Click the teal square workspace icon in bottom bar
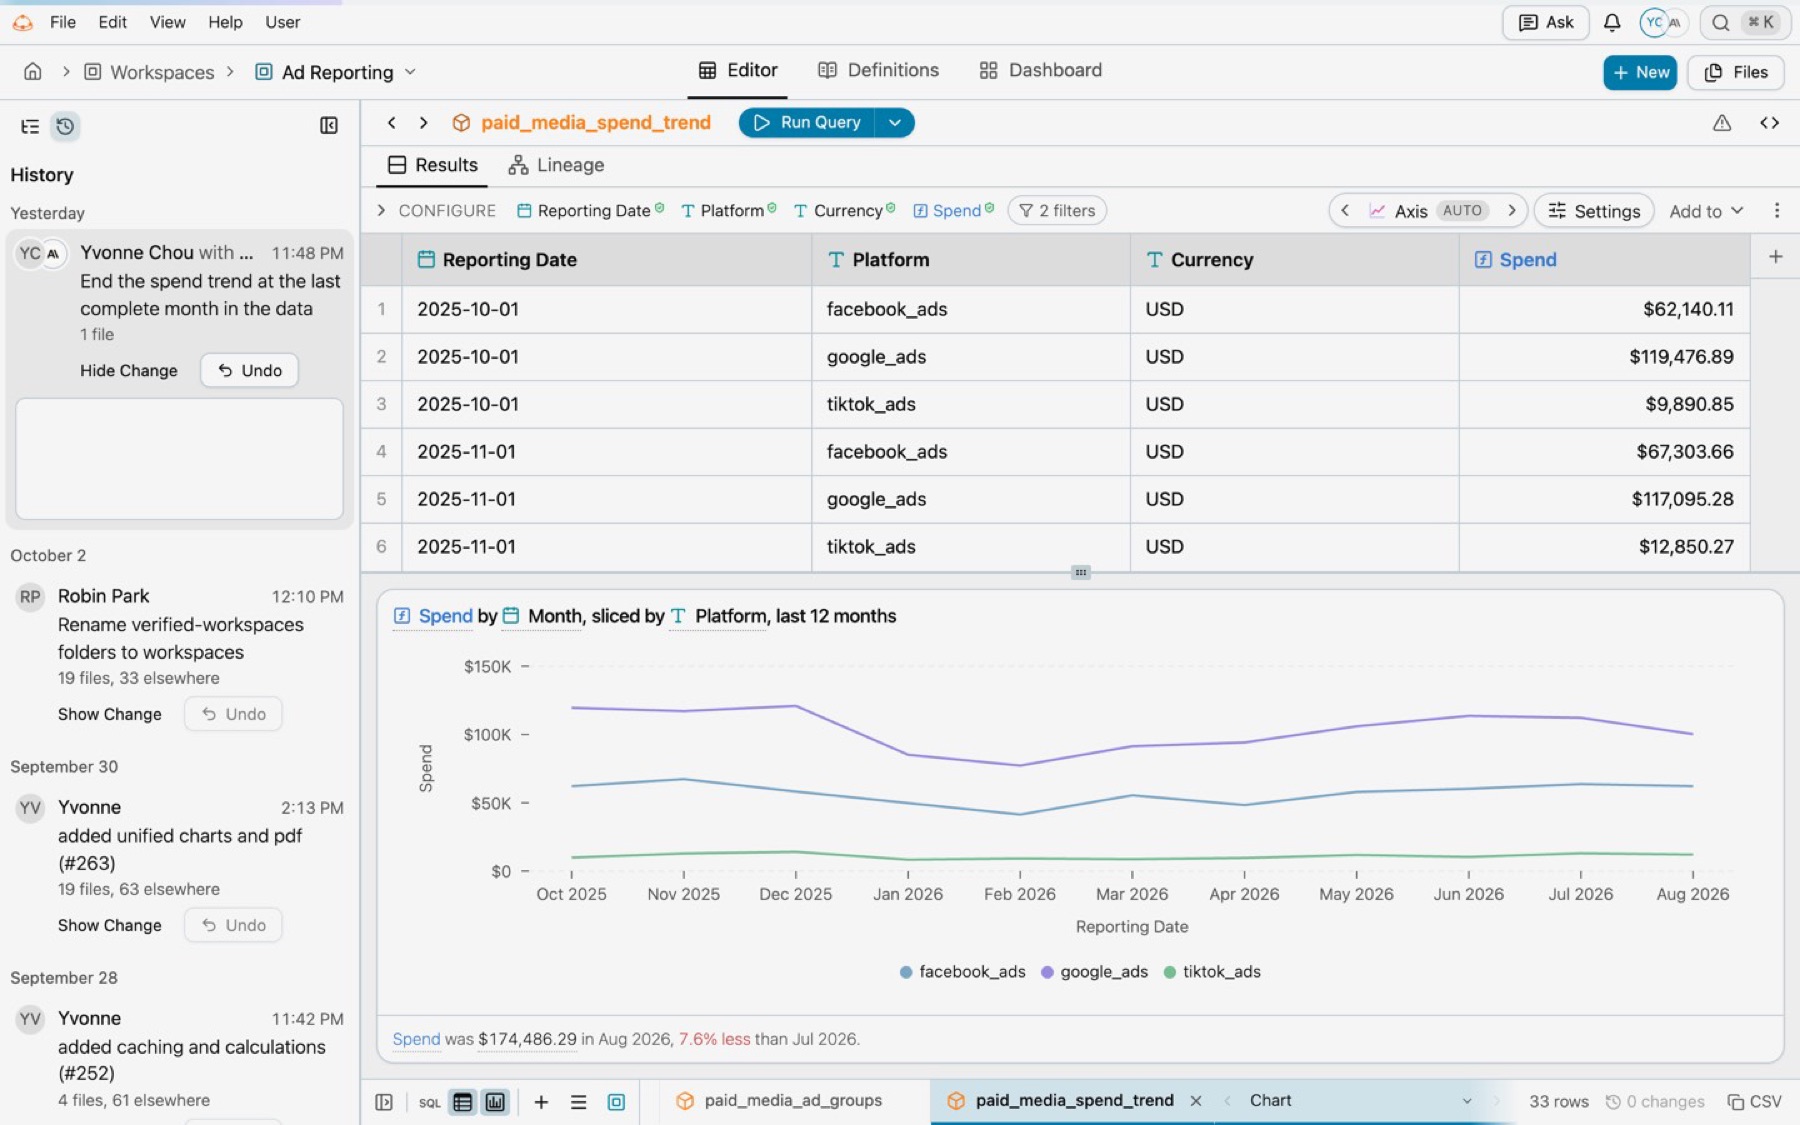Image resolution: width=1800 pixels, height=1125 pixels. pos(616,1101)
